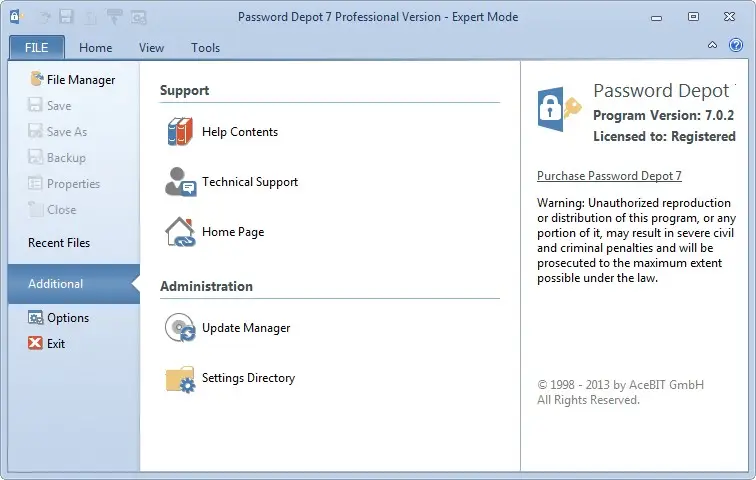Open the File Manager entry
Viewport: 756px width, 480px height.
pyautogui.click(x=73, y=80)
